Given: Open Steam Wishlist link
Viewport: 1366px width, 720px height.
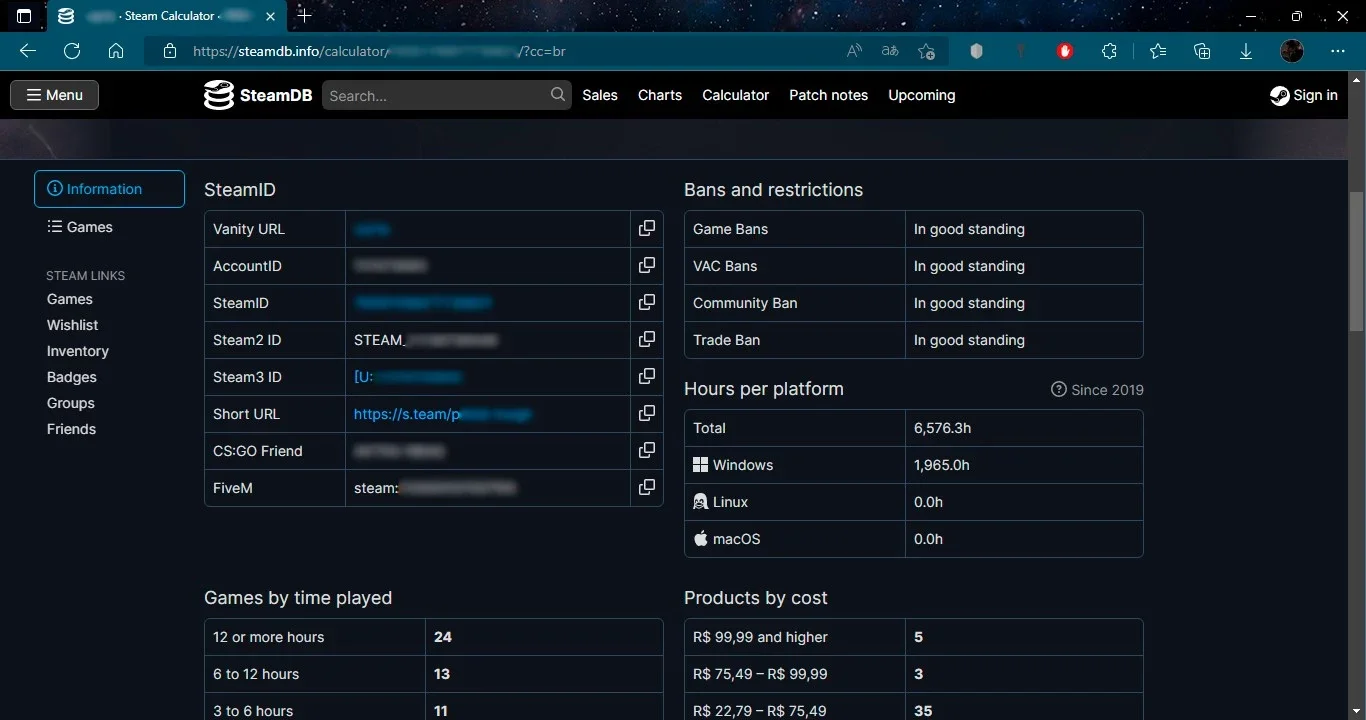Looking at the screenshot, I should click(73, 325).
